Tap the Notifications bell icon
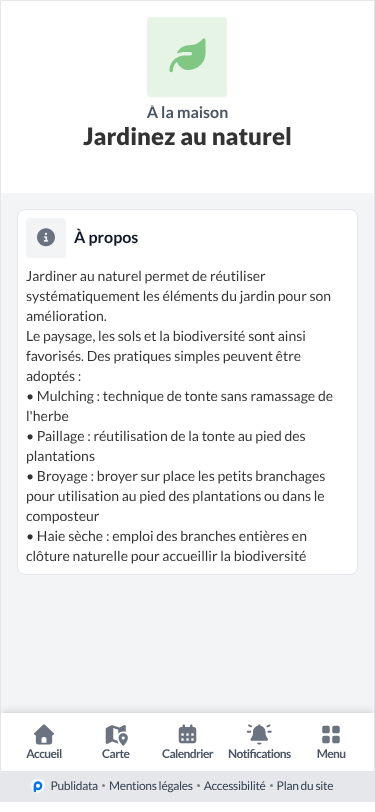This screenshot has width=375, height=812. tap(259, 734)
